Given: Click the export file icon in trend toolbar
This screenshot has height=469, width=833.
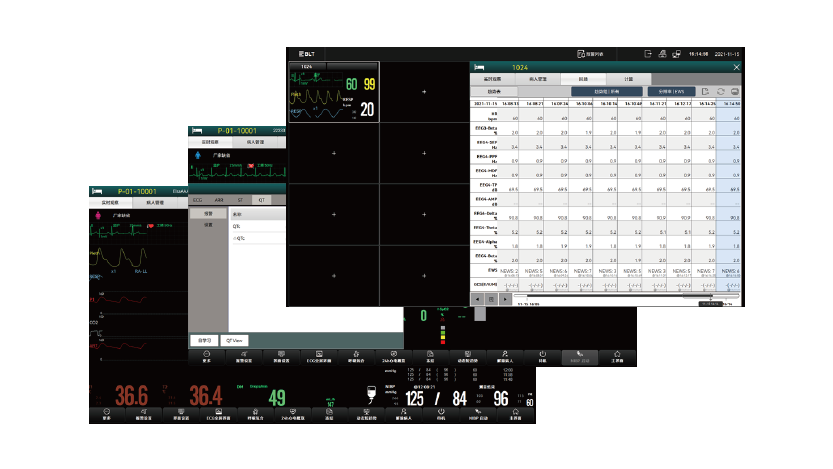Looking at the screenshot, I should 704,90.
